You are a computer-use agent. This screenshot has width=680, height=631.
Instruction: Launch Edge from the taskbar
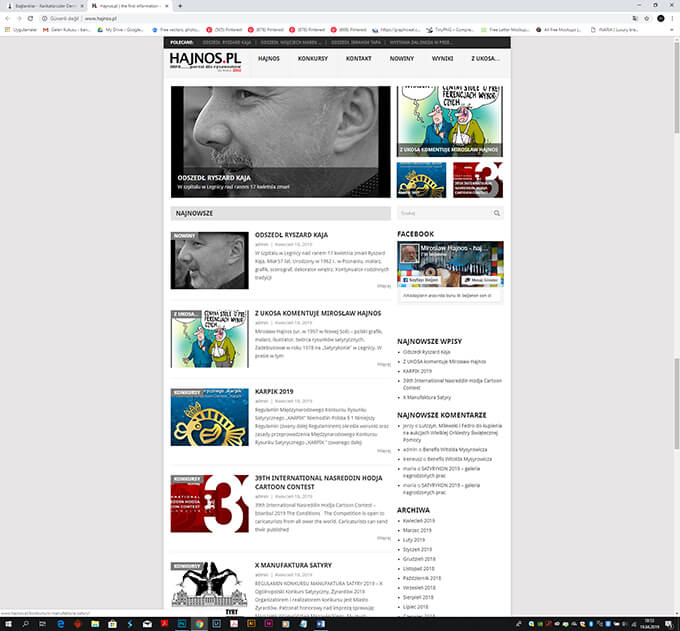[61, 624]
